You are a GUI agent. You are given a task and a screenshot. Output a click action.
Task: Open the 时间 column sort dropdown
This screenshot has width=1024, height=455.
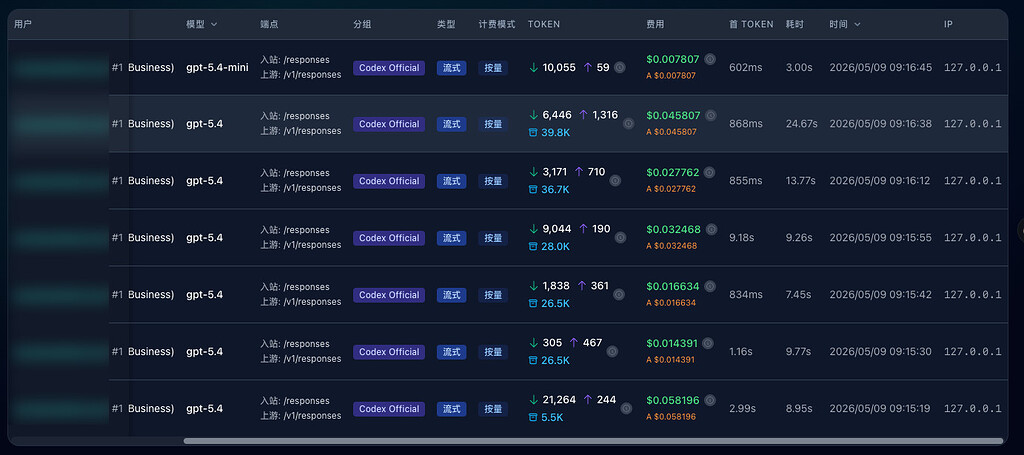point(857,24)
